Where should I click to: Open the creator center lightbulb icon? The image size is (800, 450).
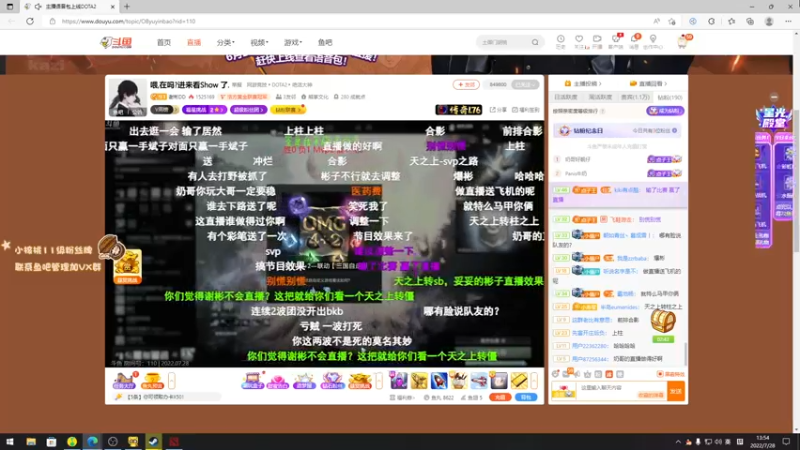coord(653,41)
